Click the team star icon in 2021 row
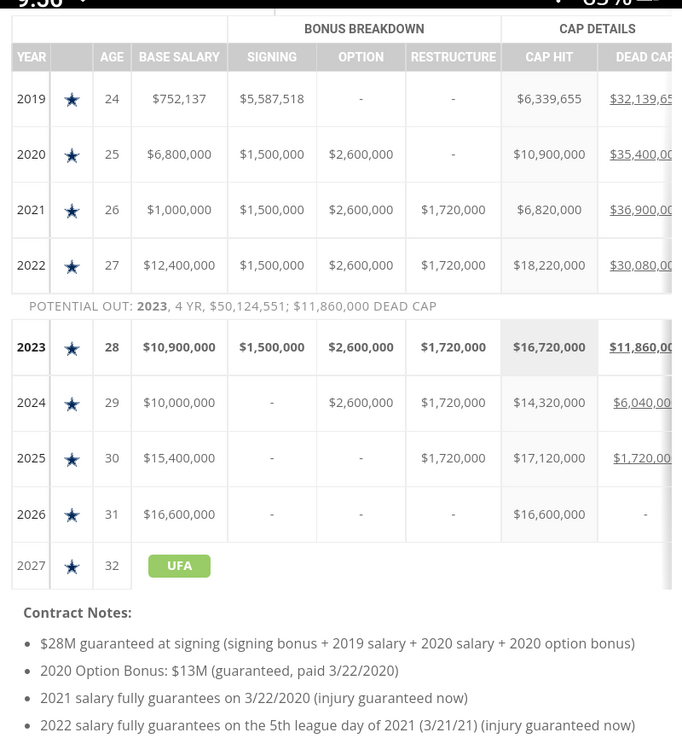Image resolution: width=682 pixels, height=750 pixels. pos(72,211)
